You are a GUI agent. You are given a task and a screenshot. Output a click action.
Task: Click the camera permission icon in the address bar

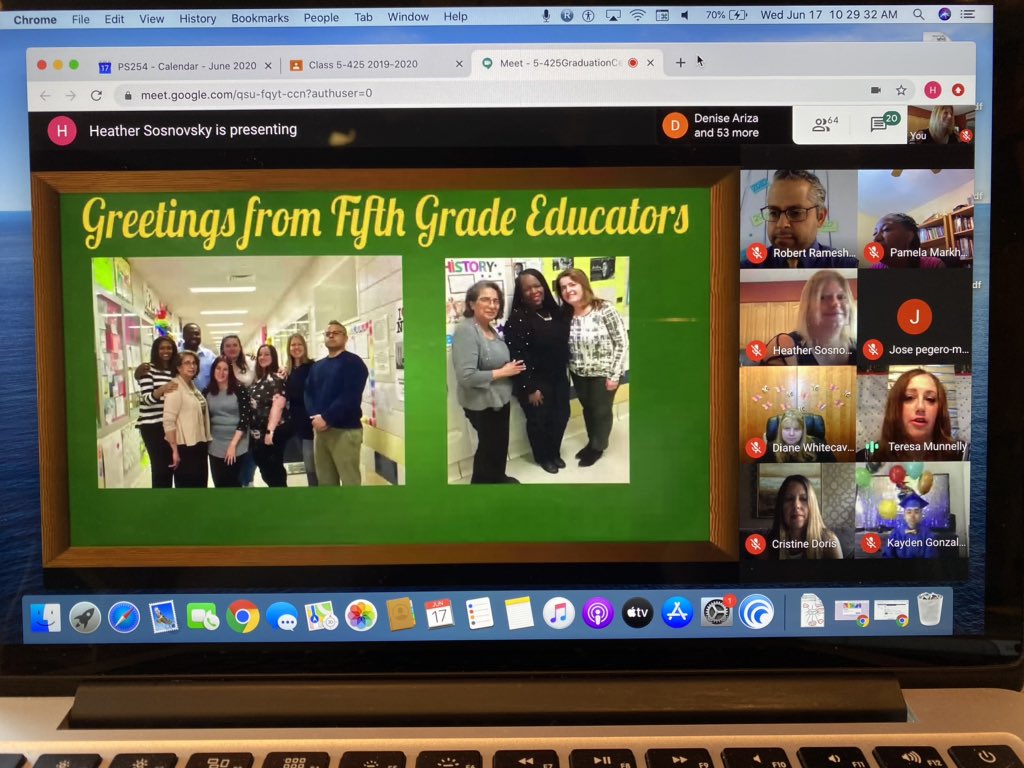pyautogui.click(x=876, y=89)
